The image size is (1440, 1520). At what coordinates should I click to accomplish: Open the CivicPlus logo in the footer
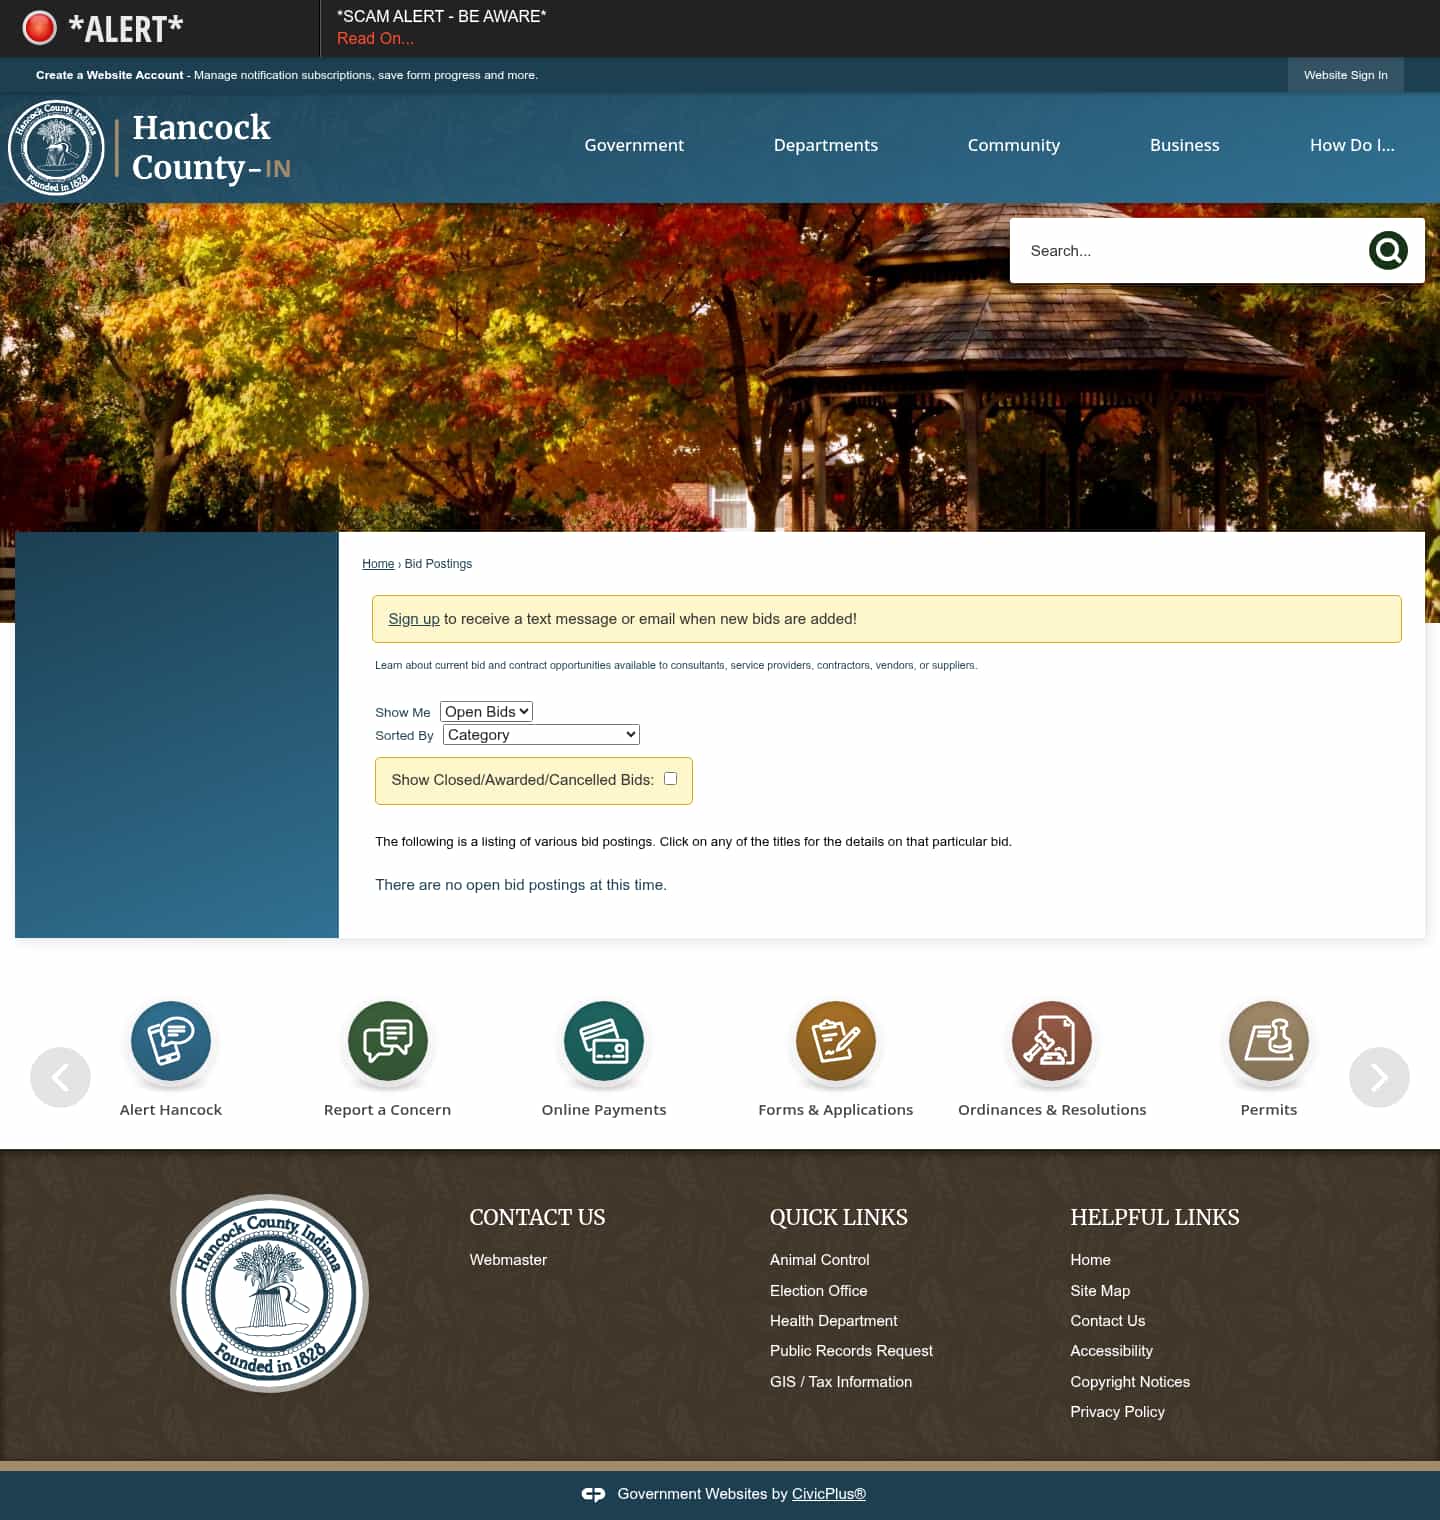coord(593,1494)
